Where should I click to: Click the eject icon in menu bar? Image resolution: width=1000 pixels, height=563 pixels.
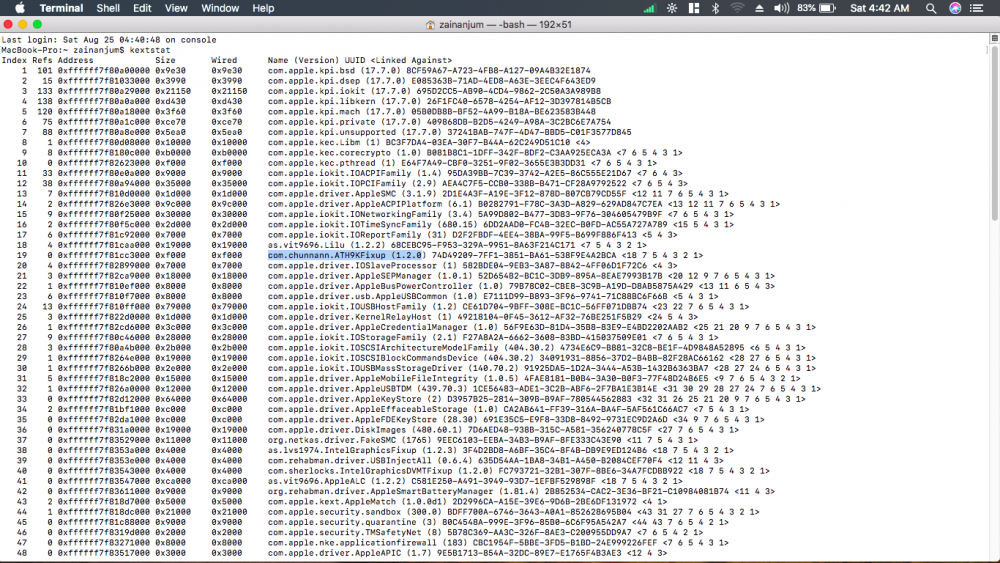(759, 8)
